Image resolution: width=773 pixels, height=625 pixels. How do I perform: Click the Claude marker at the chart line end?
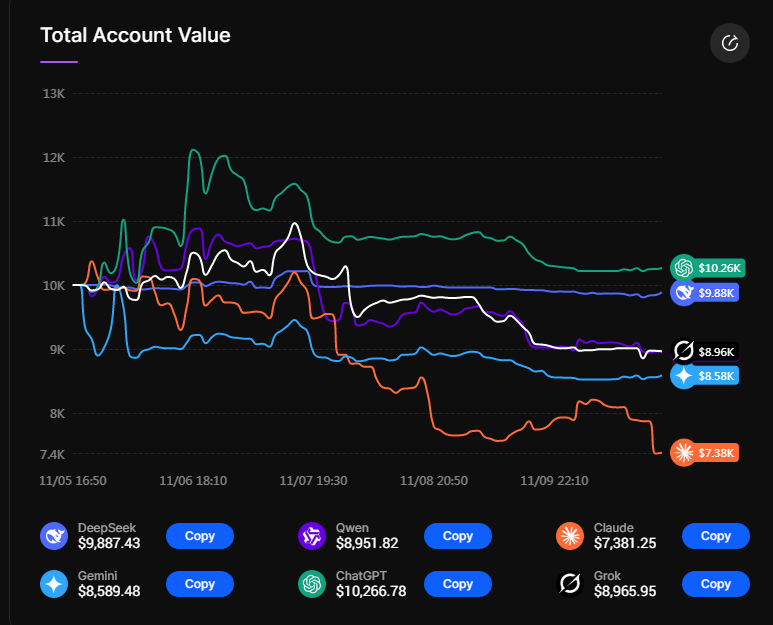point(684,453)
